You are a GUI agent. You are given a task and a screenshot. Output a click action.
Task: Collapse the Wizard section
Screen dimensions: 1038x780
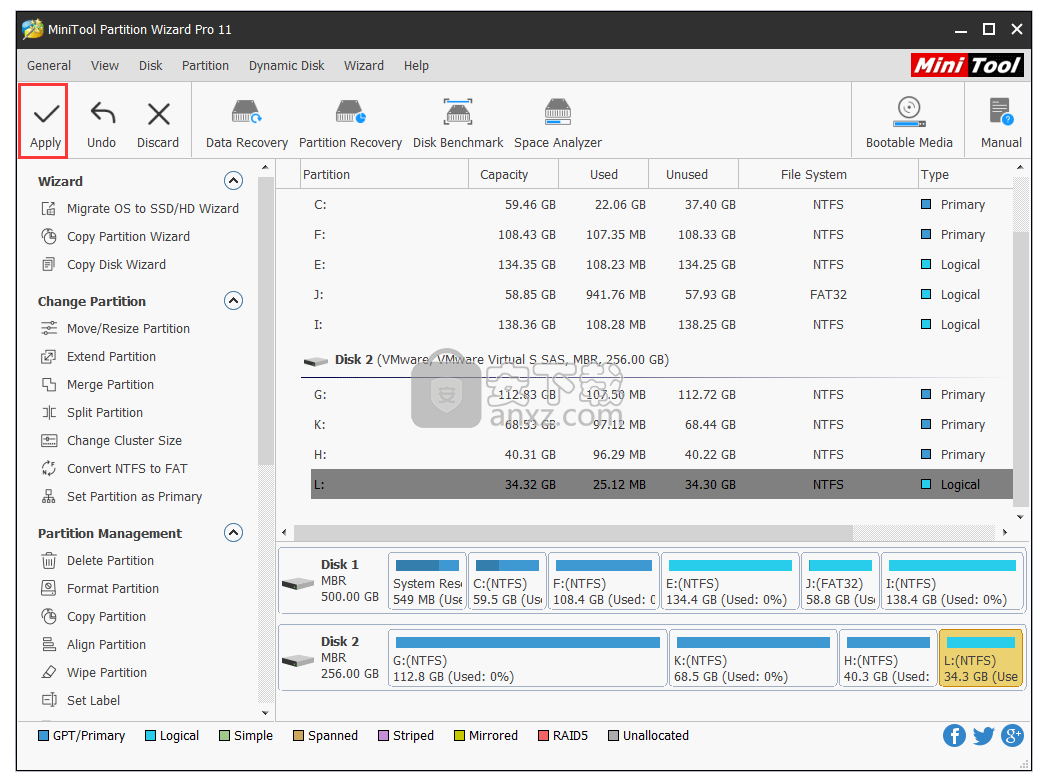(x=233, y=181)
